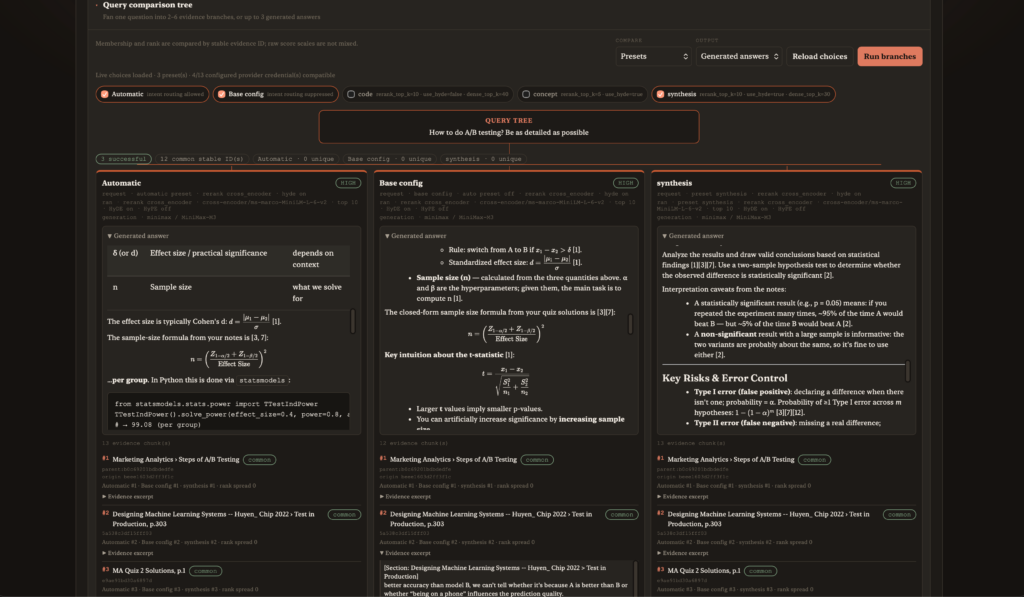Click common badge on synthesis's MA Quiz 2 Solutions

click(760, 571)
